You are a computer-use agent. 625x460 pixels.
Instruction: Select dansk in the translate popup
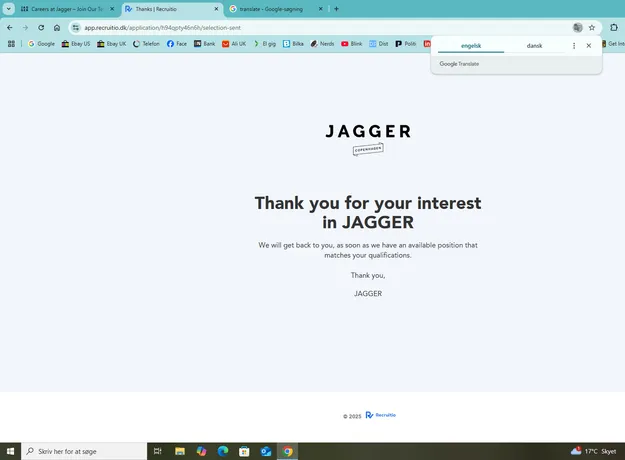(x=534, y=46)
